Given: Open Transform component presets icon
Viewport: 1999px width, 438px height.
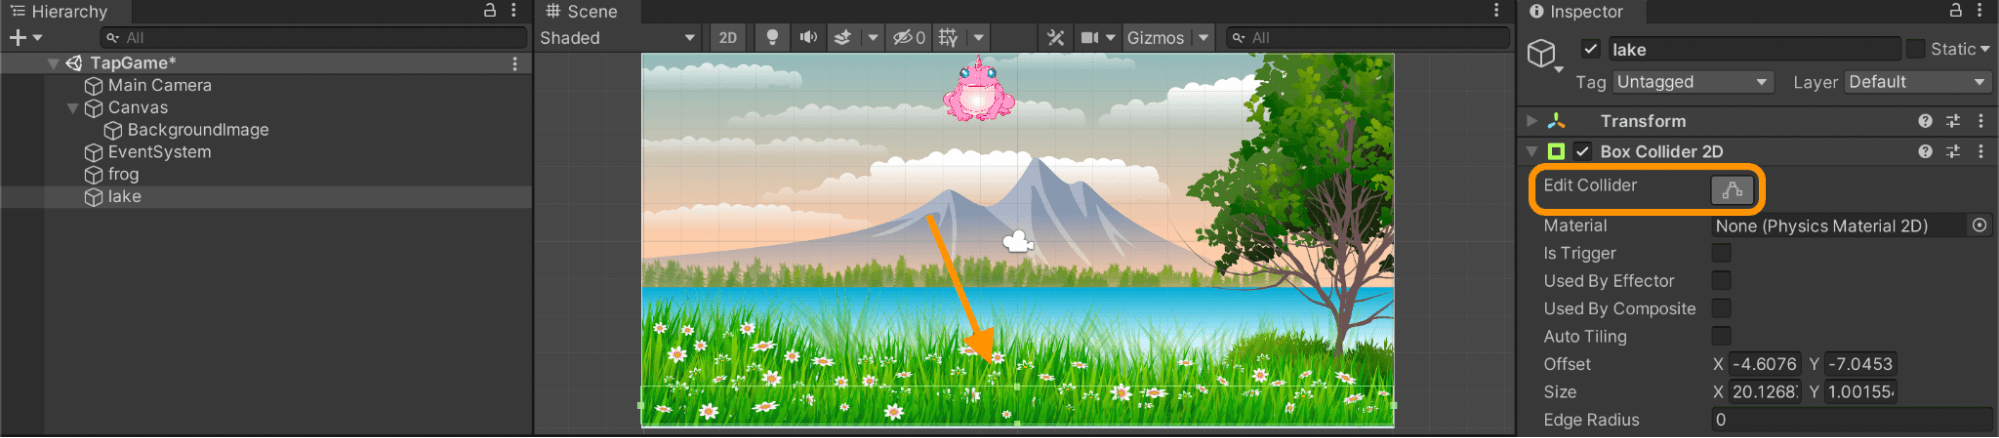Looking at the screenshot, I should click(x=1953, y=121).
